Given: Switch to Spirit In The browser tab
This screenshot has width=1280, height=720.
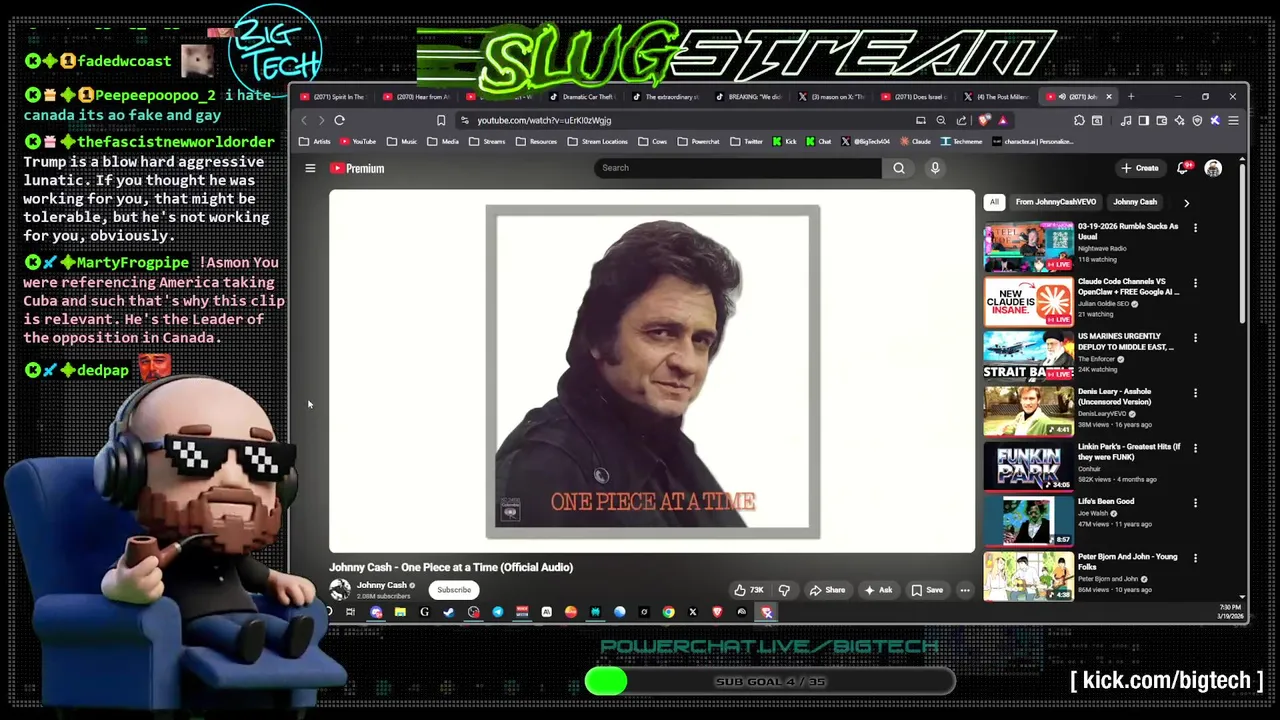Looking at the screenshot, I should (x=333, y=97).
